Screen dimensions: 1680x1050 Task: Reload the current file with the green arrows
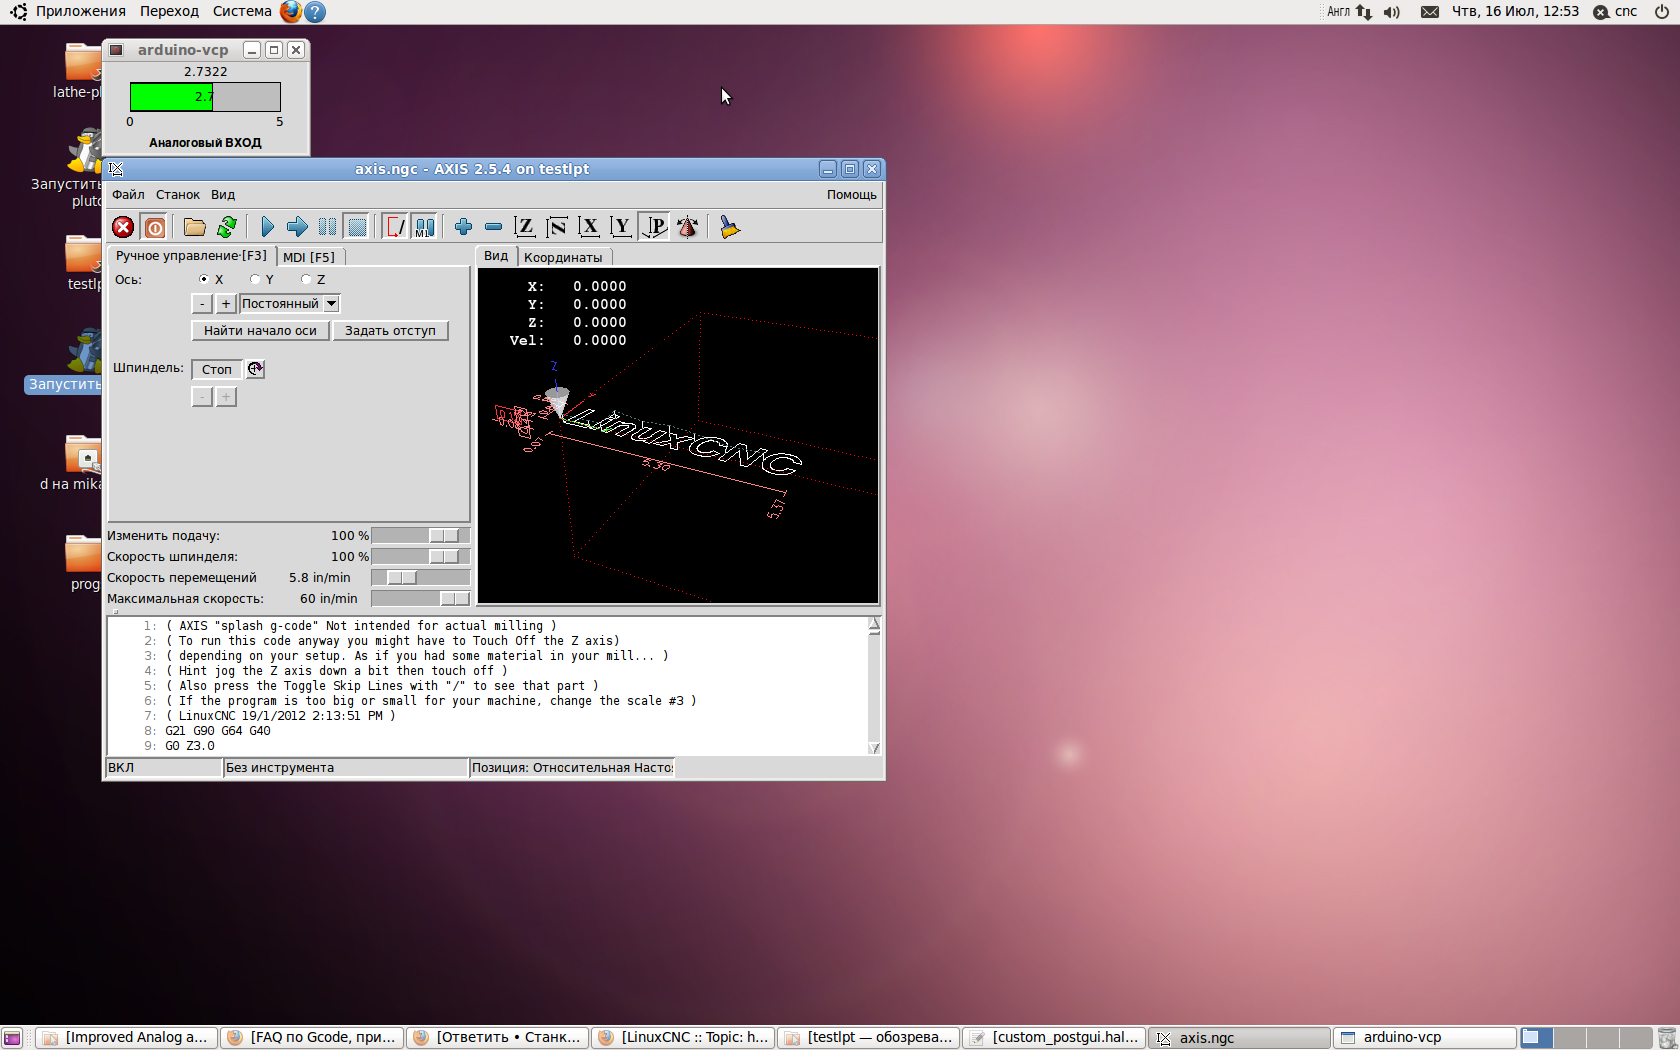227,227
